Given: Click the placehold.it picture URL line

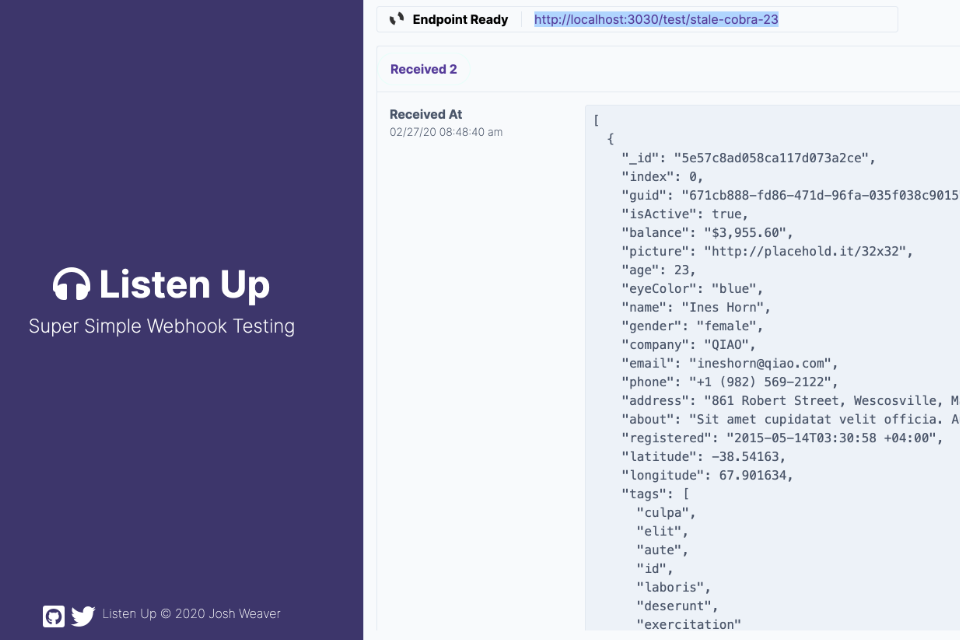Looking at the screenshot, I should (767, 251).
